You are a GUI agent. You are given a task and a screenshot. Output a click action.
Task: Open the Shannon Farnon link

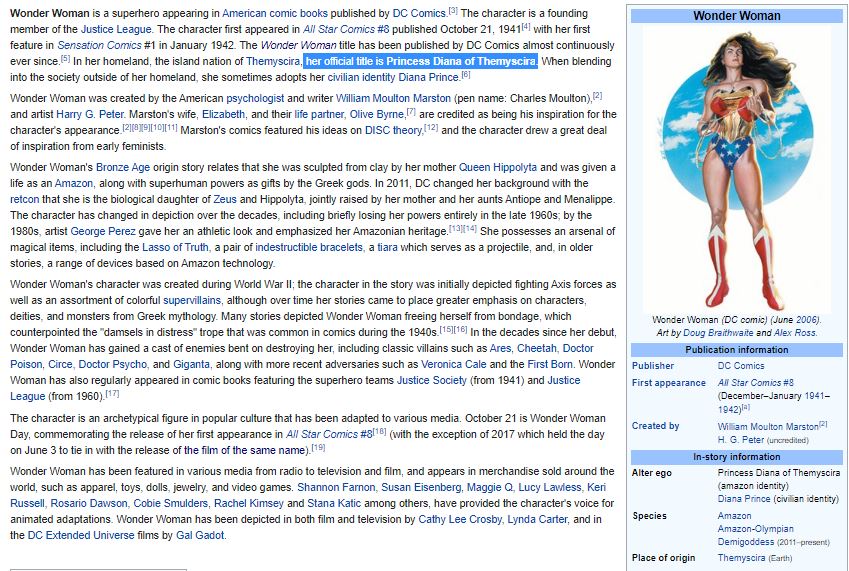click(x=336, y=488)
